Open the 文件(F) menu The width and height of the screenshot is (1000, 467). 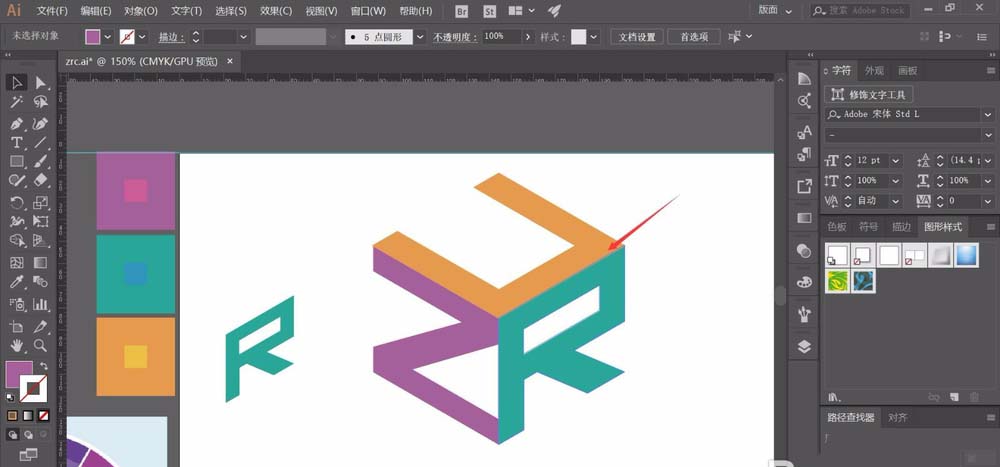[x=52, y=11]
